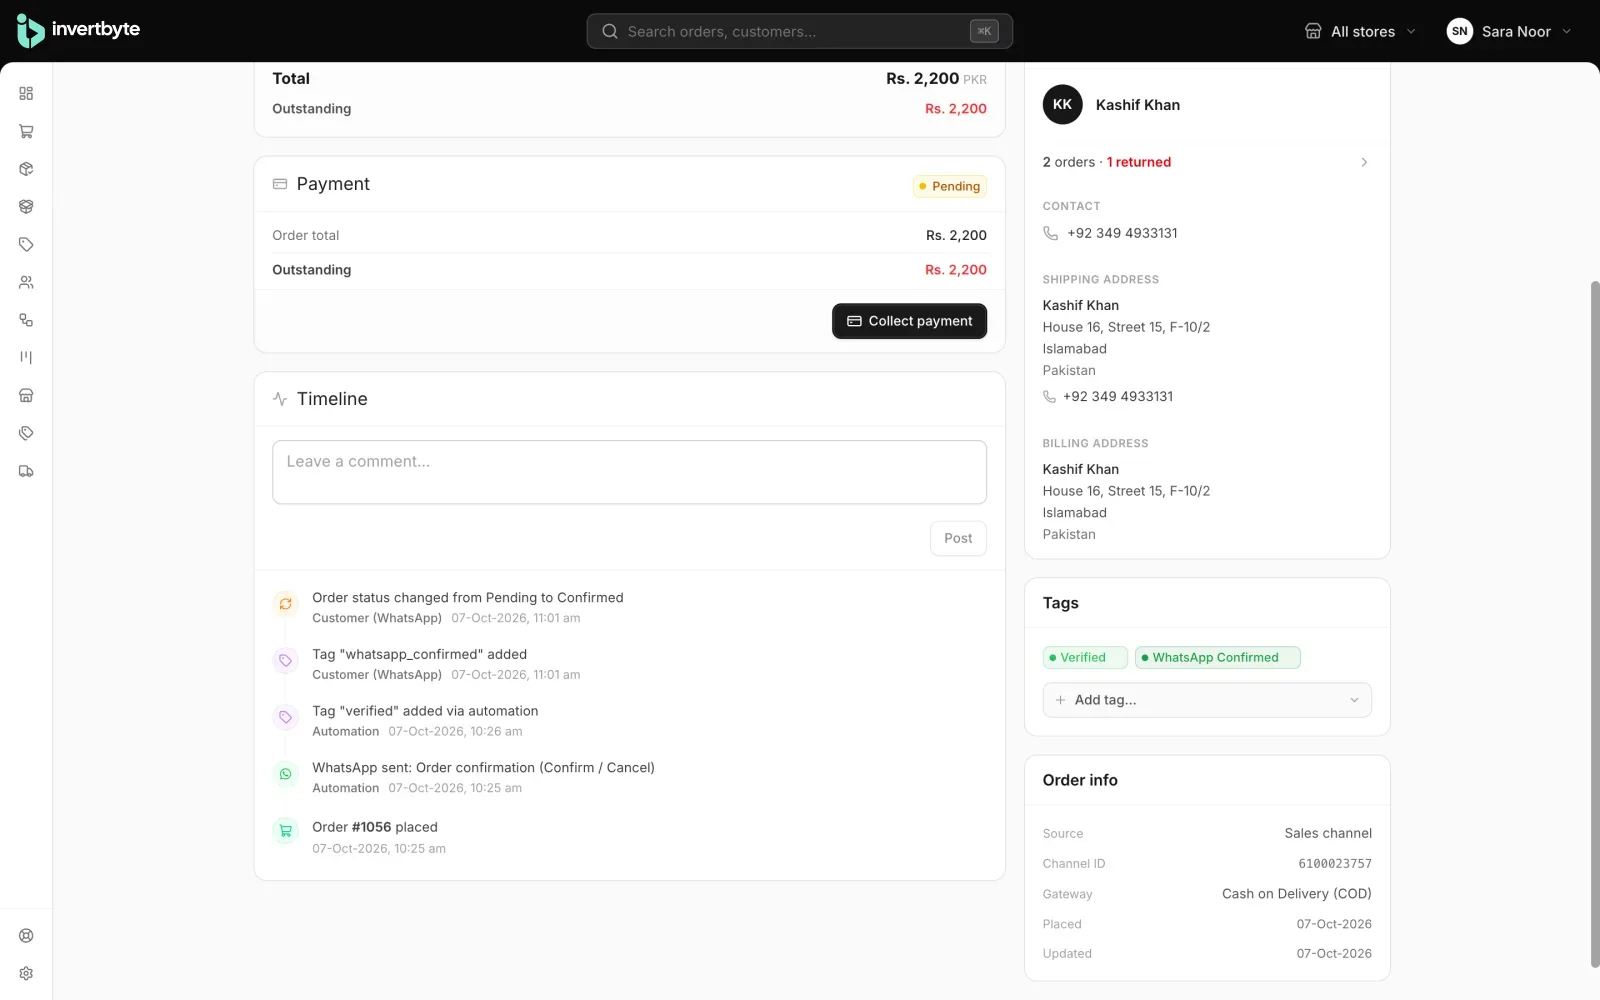Open the settings gear icon in sidebar
Viewport: 1600px width, 1000px height.
pyautogui.click(x=26, y=973)
